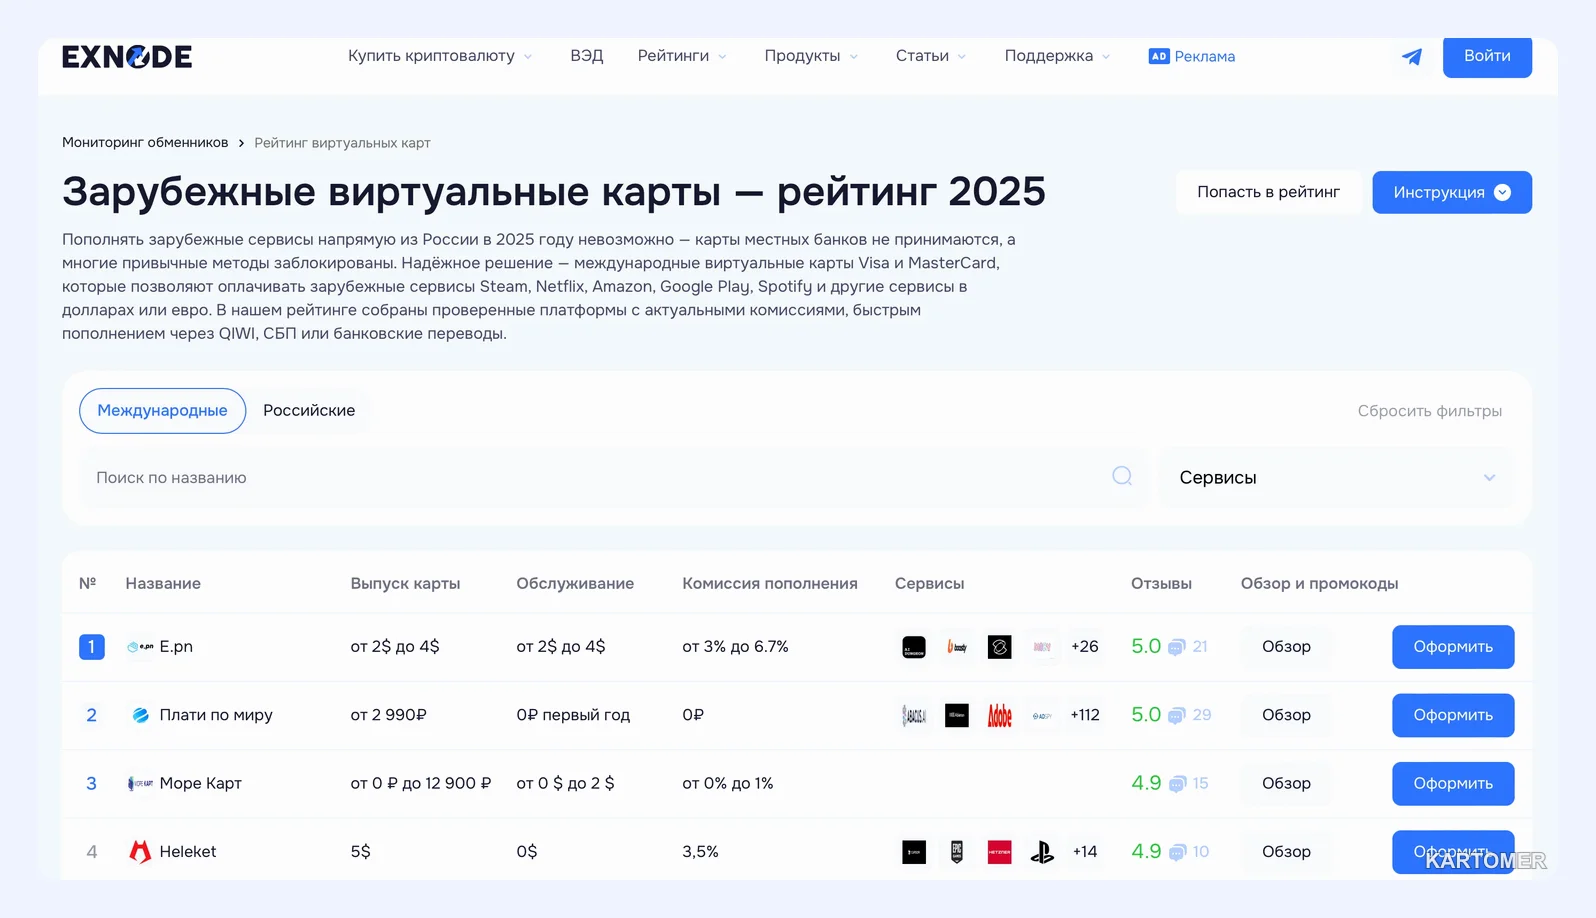Click the Войти button
Screen dimensions: 1596x918
pos(1487,56)
